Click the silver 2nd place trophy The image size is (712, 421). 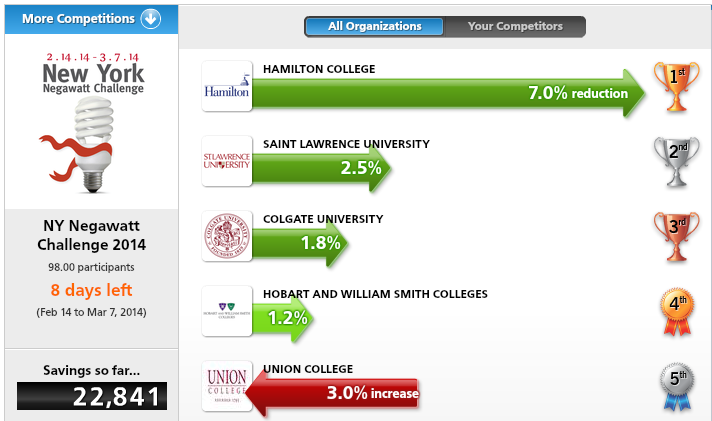coord(677,161)
